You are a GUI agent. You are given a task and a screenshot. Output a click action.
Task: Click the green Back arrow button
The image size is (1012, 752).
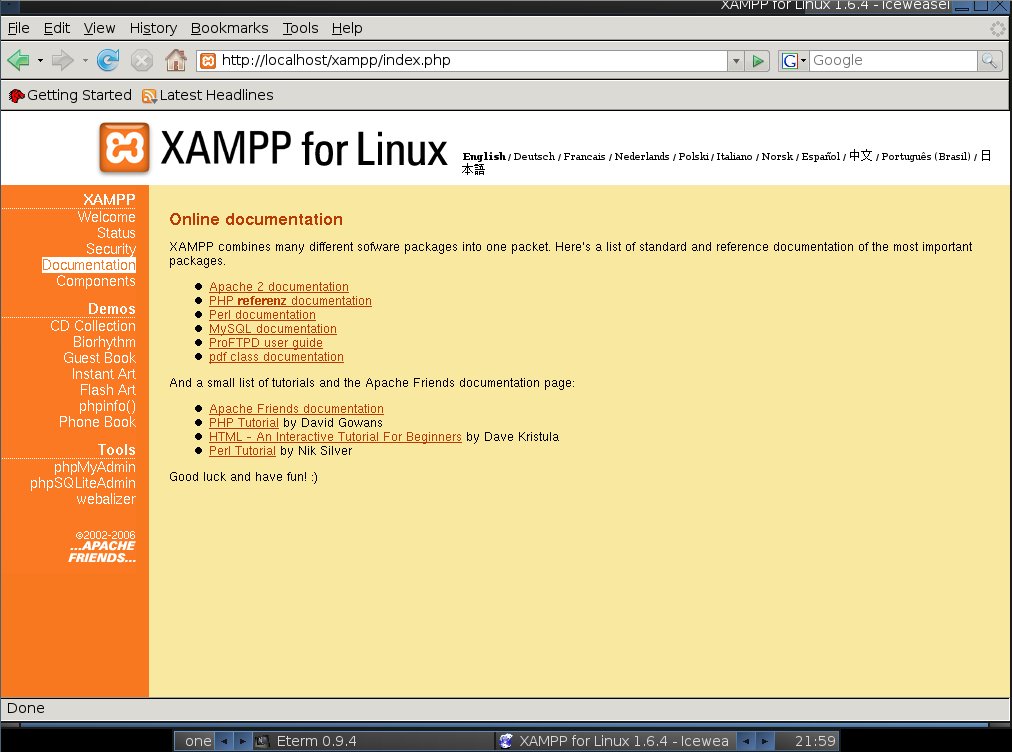18,61
